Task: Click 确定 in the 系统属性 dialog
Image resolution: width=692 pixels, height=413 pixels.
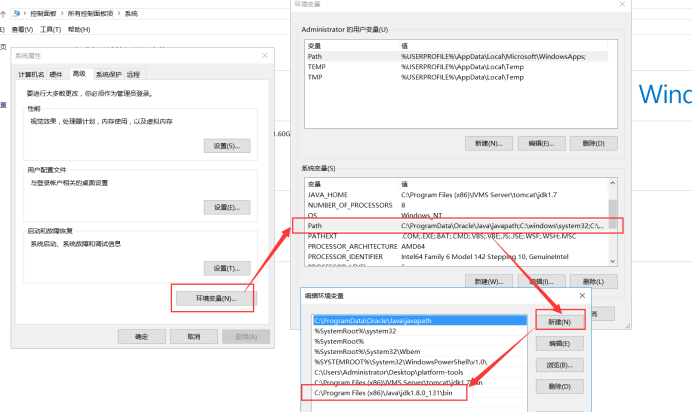Action: point(142,337)
